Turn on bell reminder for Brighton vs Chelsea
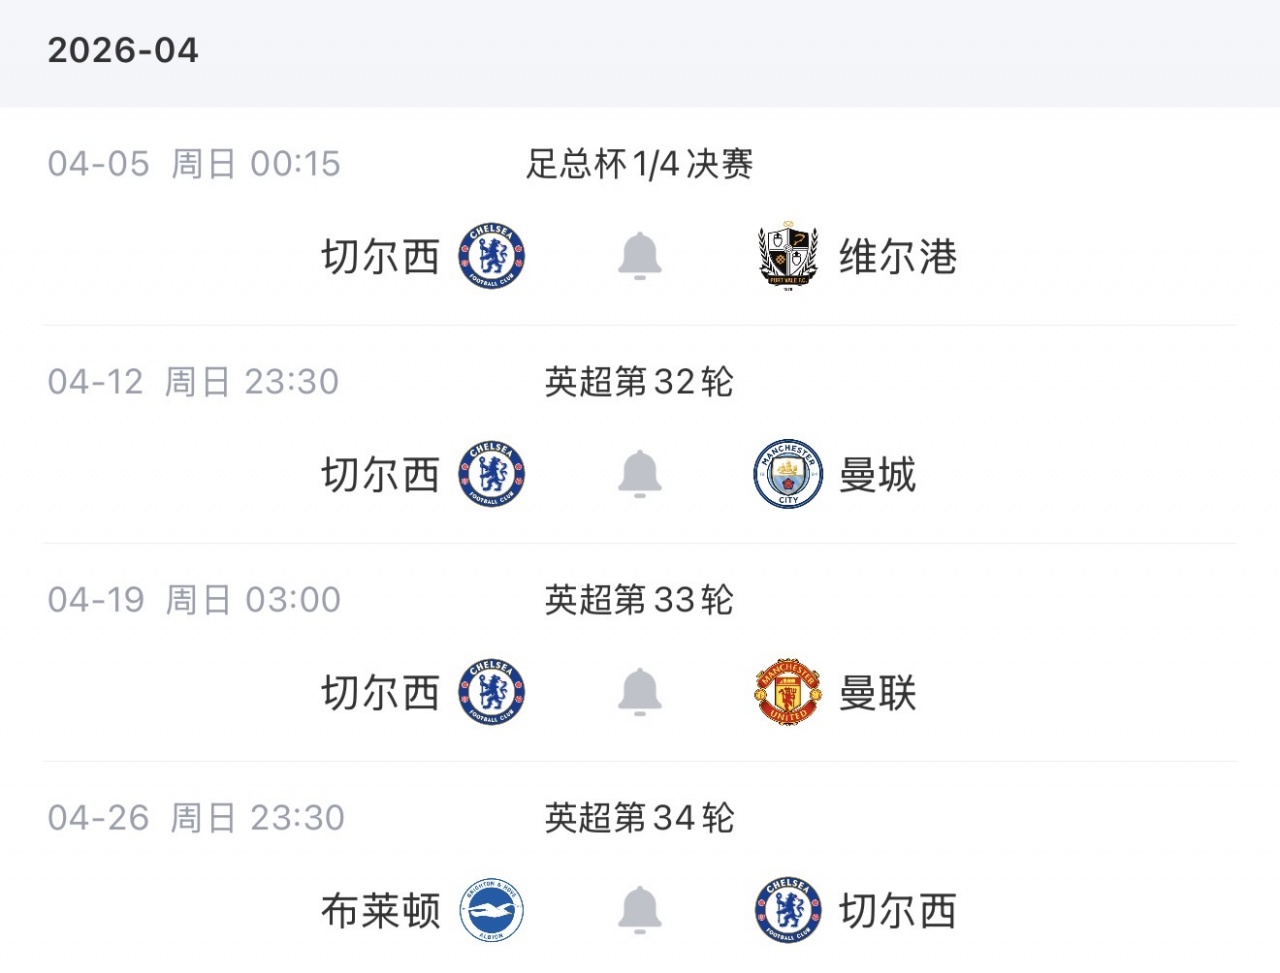The height and width of the screenshot is (973, 1280). 640,910
